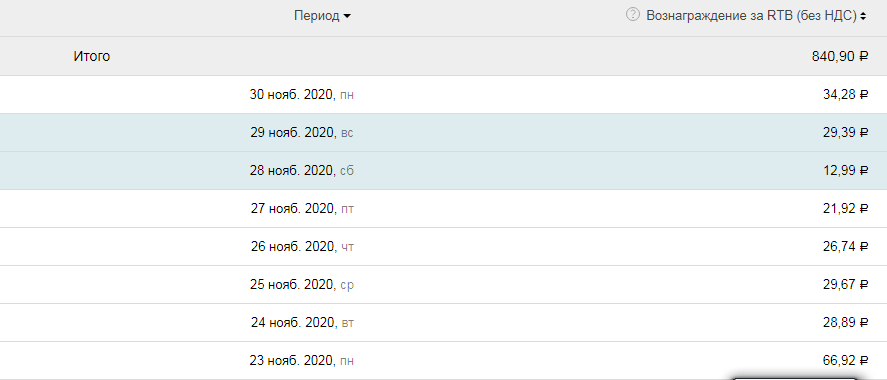Select the 12,99 ₽ reward value
Screen dimensions: 887x380
coord(845,171)
